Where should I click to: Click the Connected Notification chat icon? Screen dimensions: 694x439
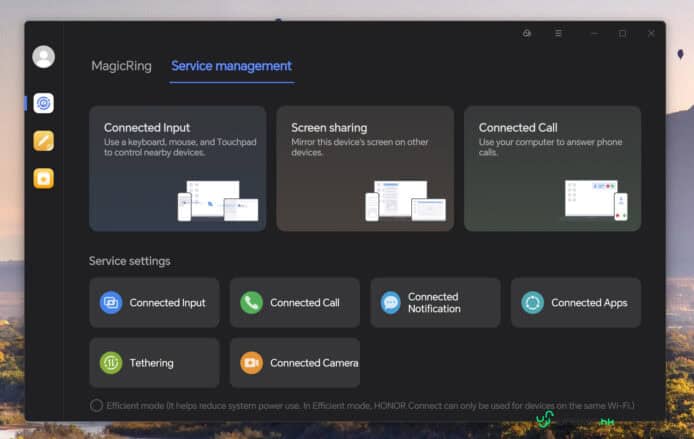click(391, 303)
